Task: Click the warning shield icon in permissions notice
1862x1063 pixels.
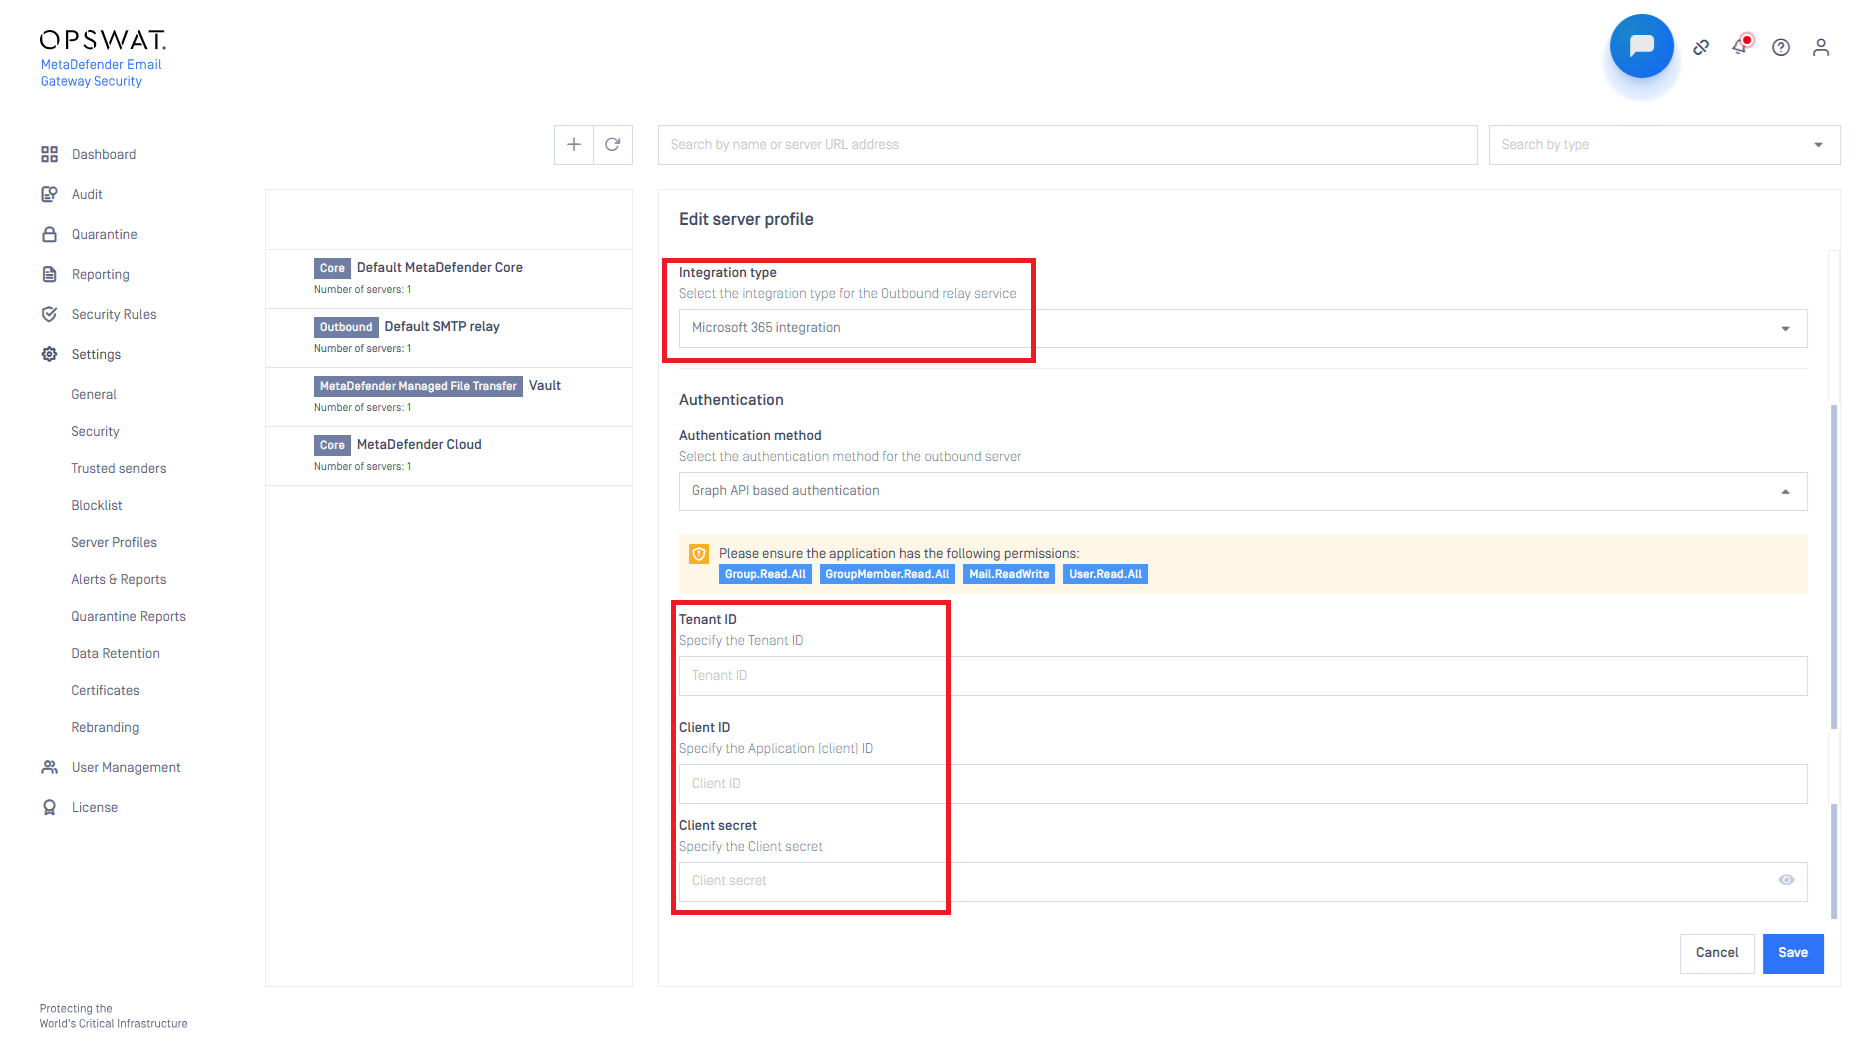Action: (699, 554)
